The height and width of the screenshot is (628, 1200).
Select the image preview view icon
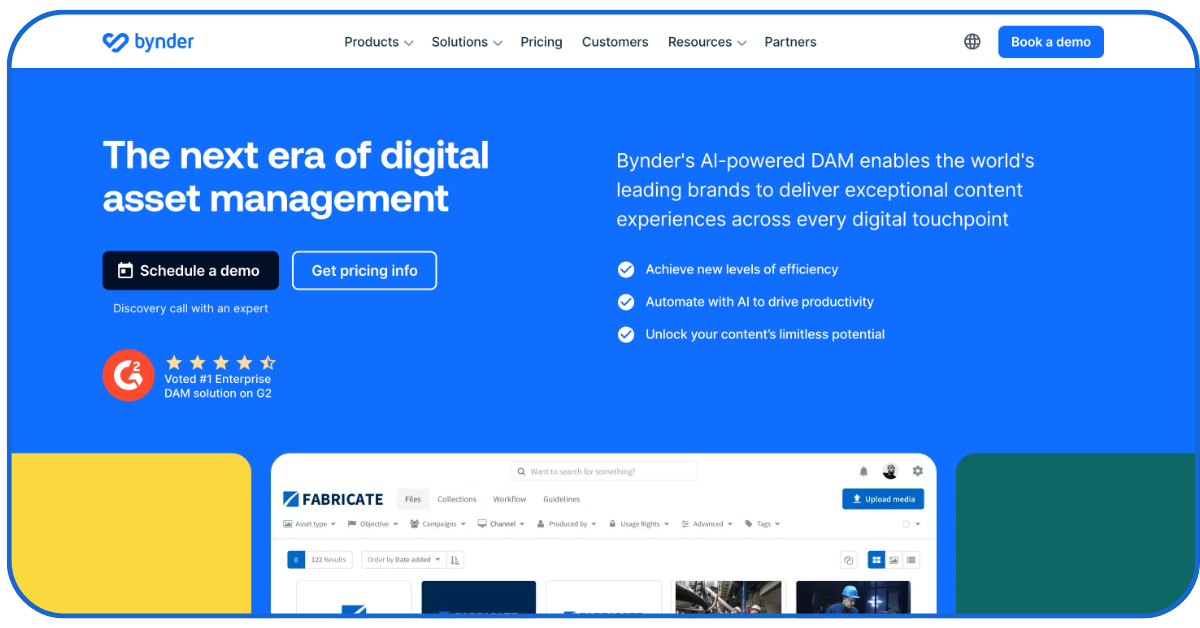(895, 559)
